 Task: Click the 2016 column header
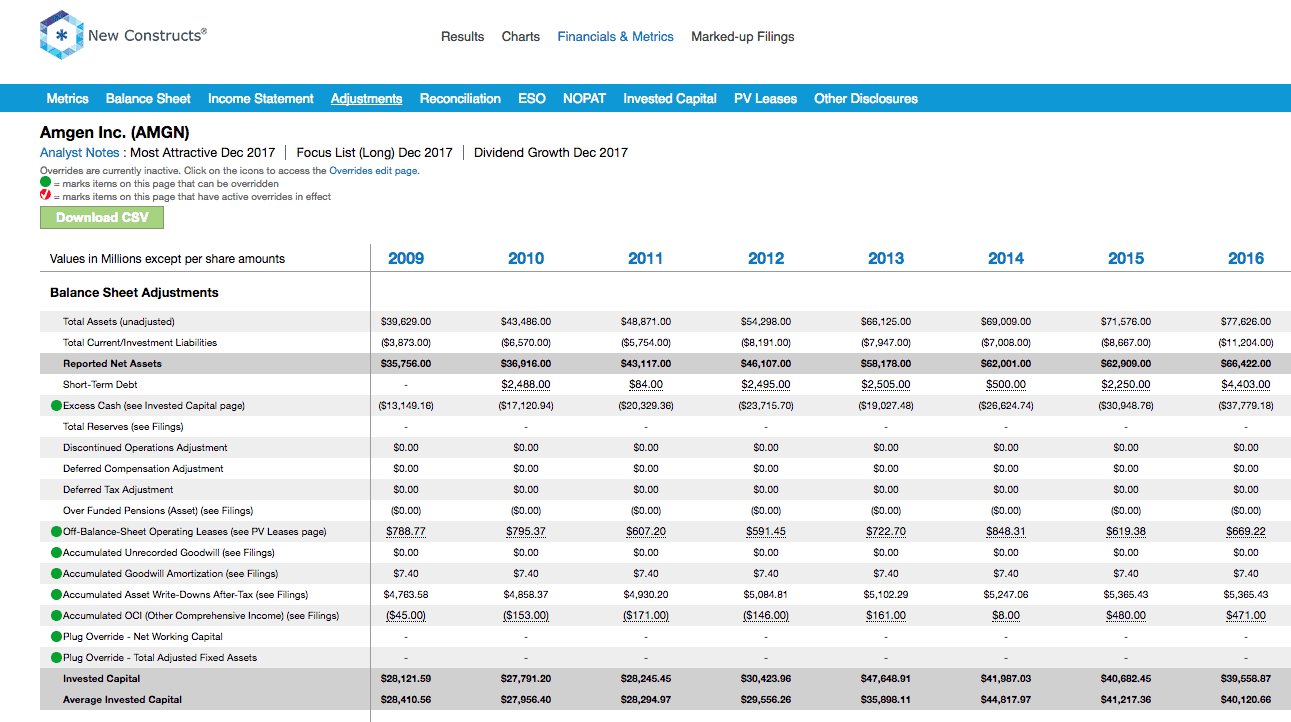click(x=1246, y=259)
